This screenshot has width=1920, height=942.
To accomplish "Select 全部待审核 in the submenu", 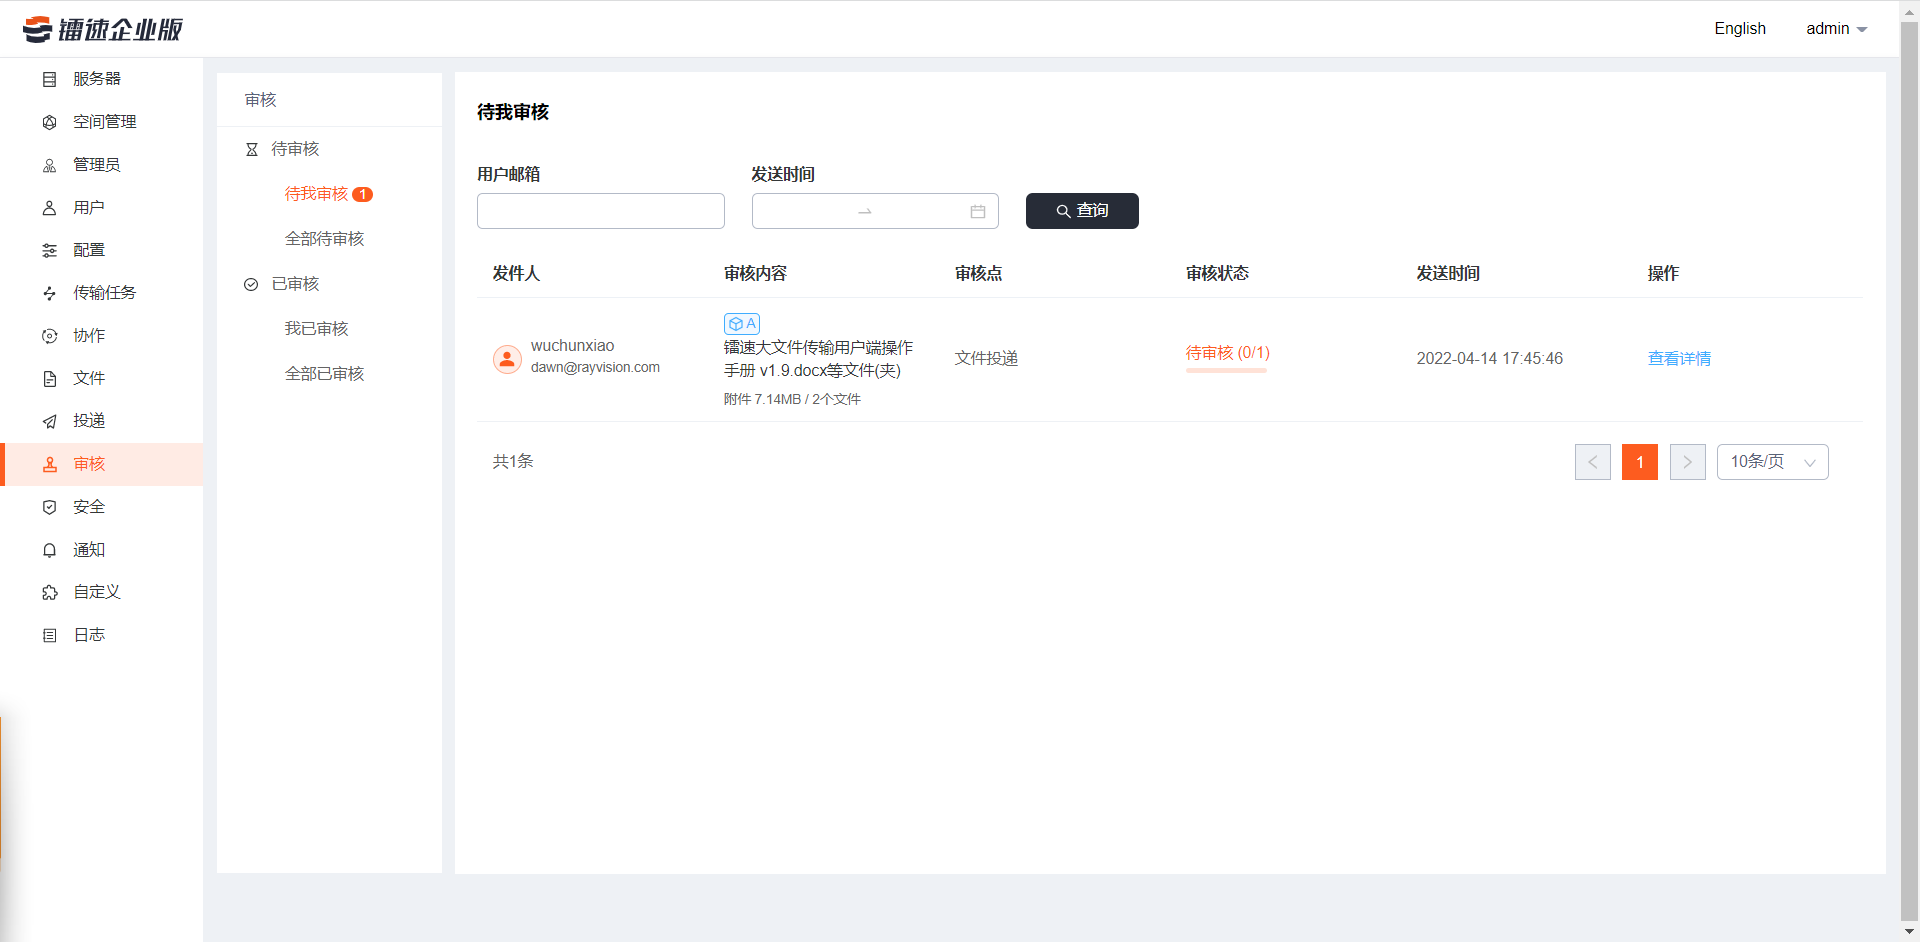I will click(x=324, y=239).
